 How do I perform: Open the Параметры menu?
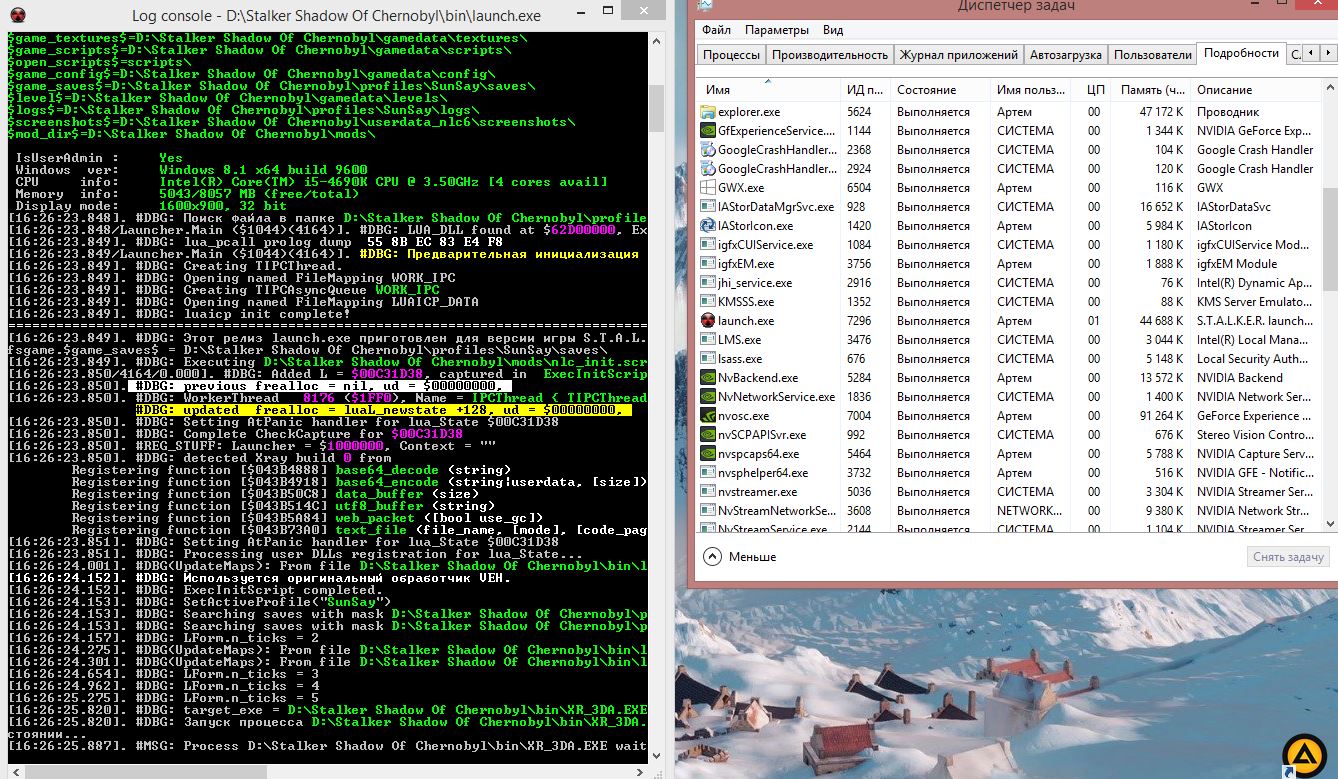click(777, 30)
